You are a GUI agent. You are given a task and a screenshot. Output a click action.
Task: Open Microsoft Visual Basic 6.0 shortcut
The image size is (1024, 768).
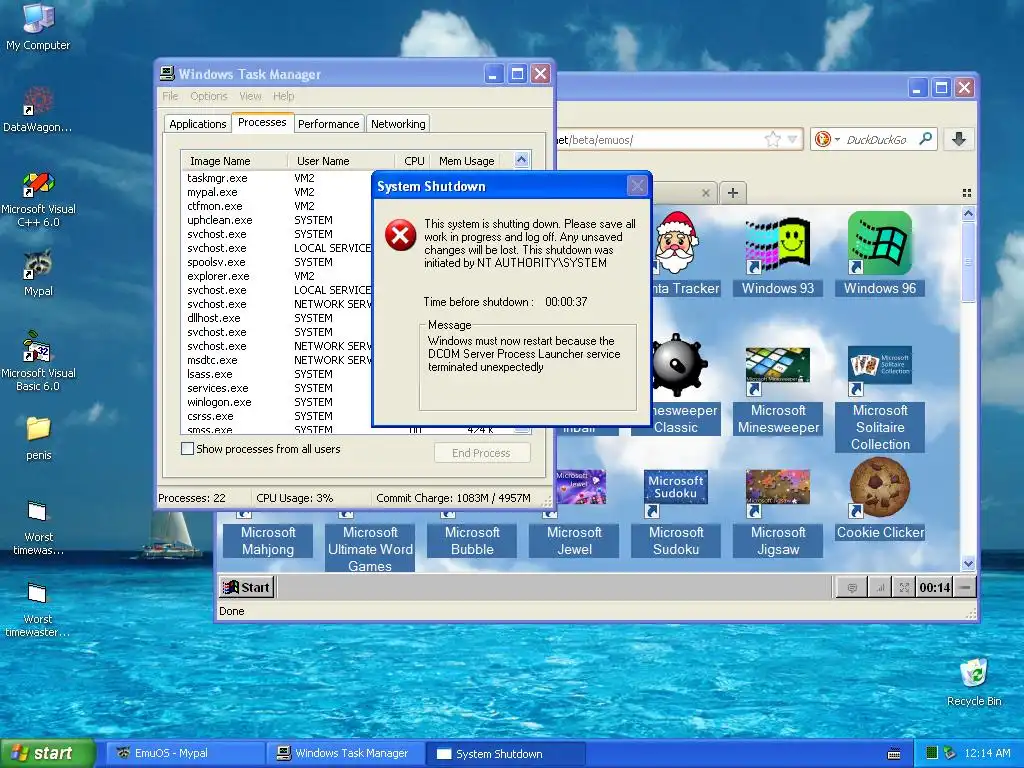point(38,360)
